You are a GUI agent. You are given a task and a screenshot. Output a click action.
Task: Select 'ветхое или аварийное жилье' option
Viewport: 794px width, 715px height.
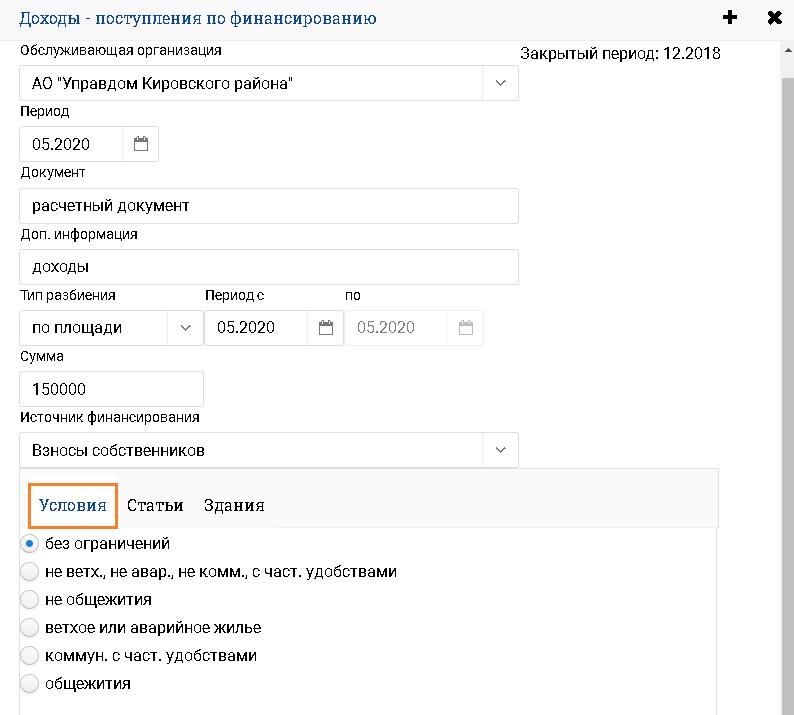(30, 628)
